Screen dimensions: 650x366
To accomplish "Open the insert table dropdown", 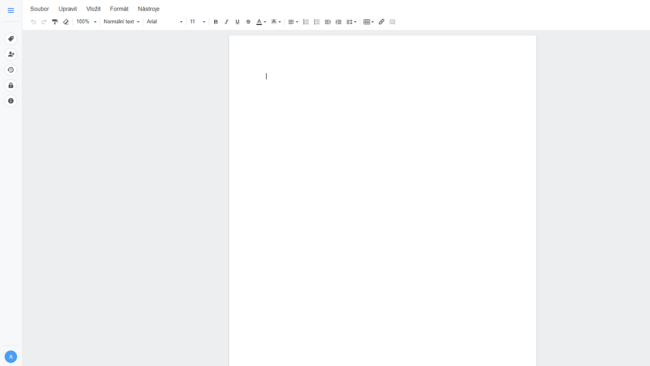I will [x=368, y=22].
